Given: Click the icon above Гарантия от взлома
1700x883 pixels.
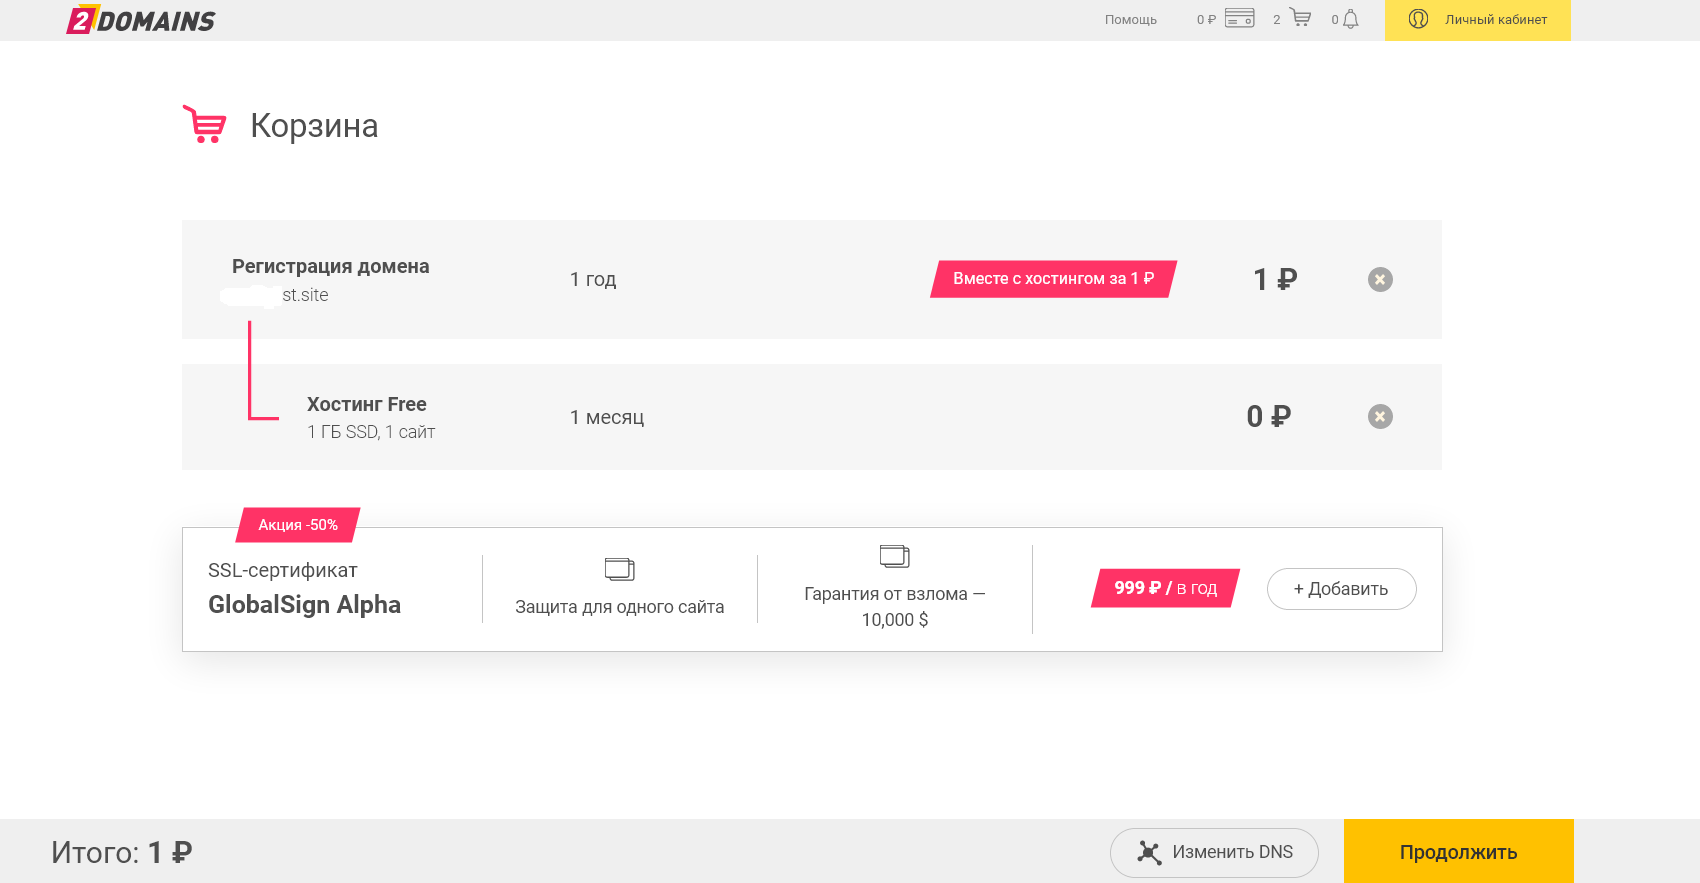Looking at the screenshot, I should (895, 556).
